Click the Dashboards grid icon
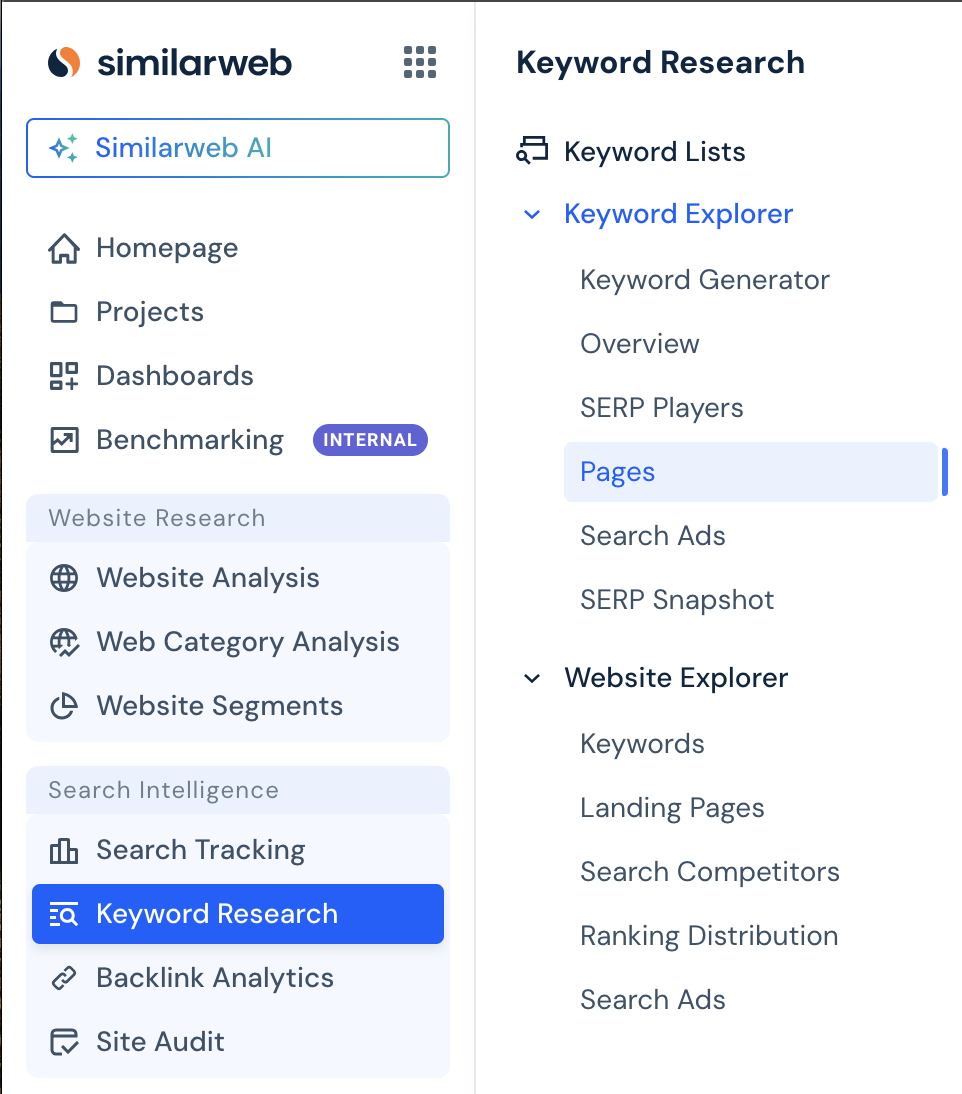 click(x=64, y=376)
